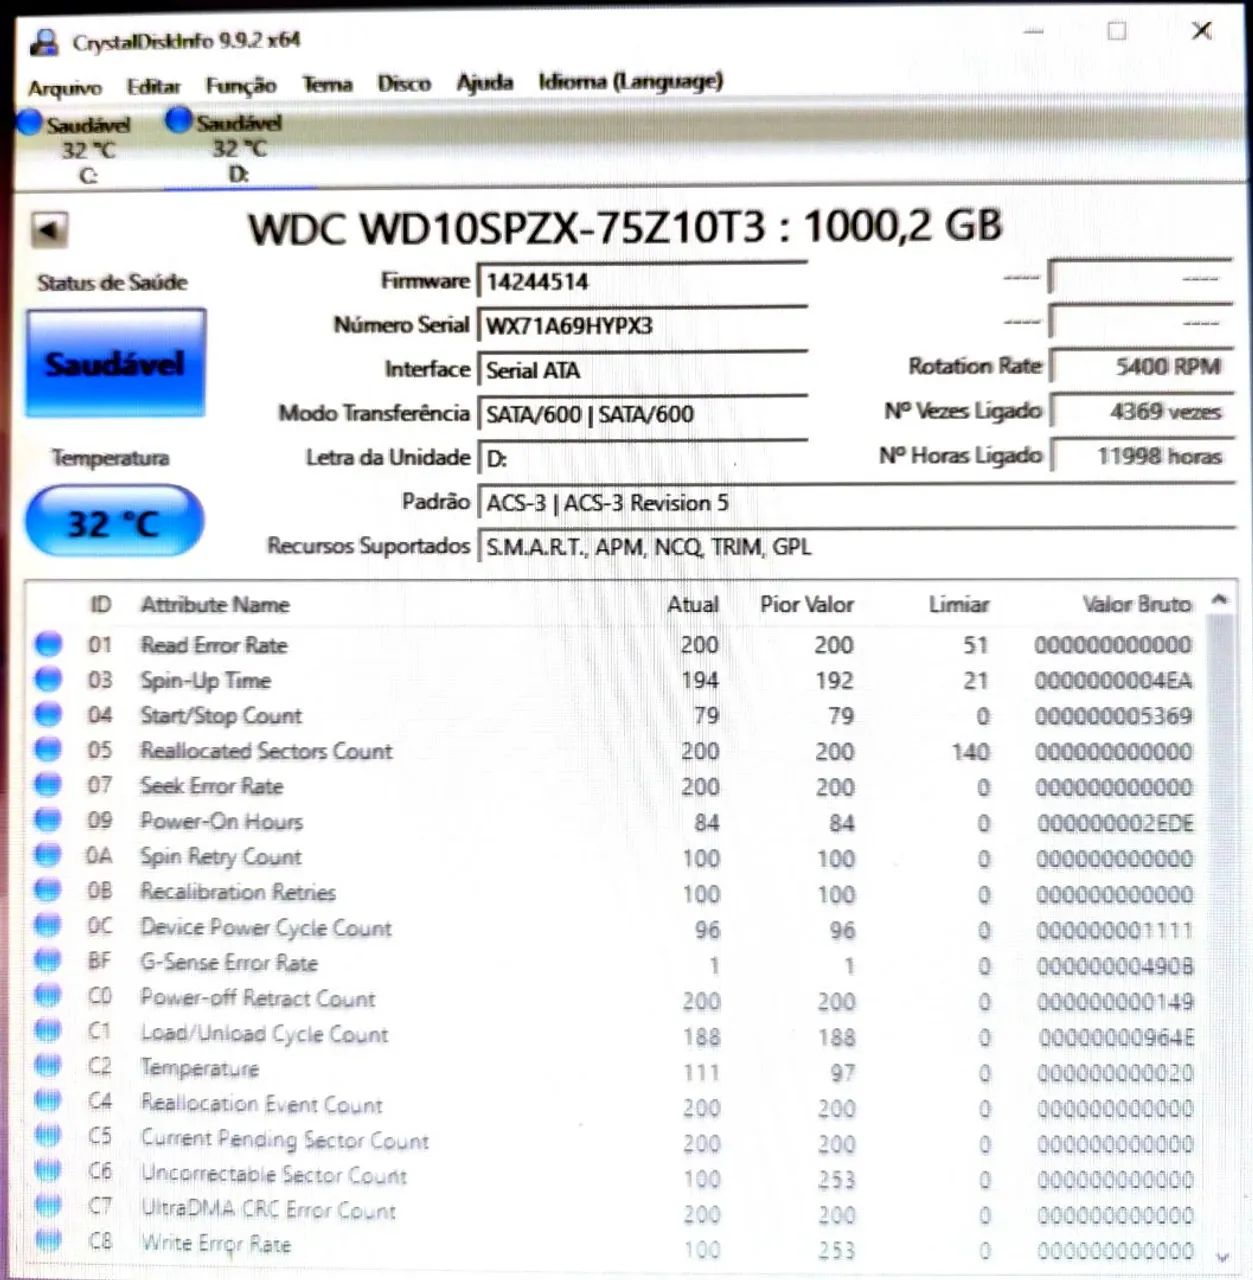This screenshot has width=1253, height=1280.
Task: Click status icon for Start/Stop Count
Action: 48,714
